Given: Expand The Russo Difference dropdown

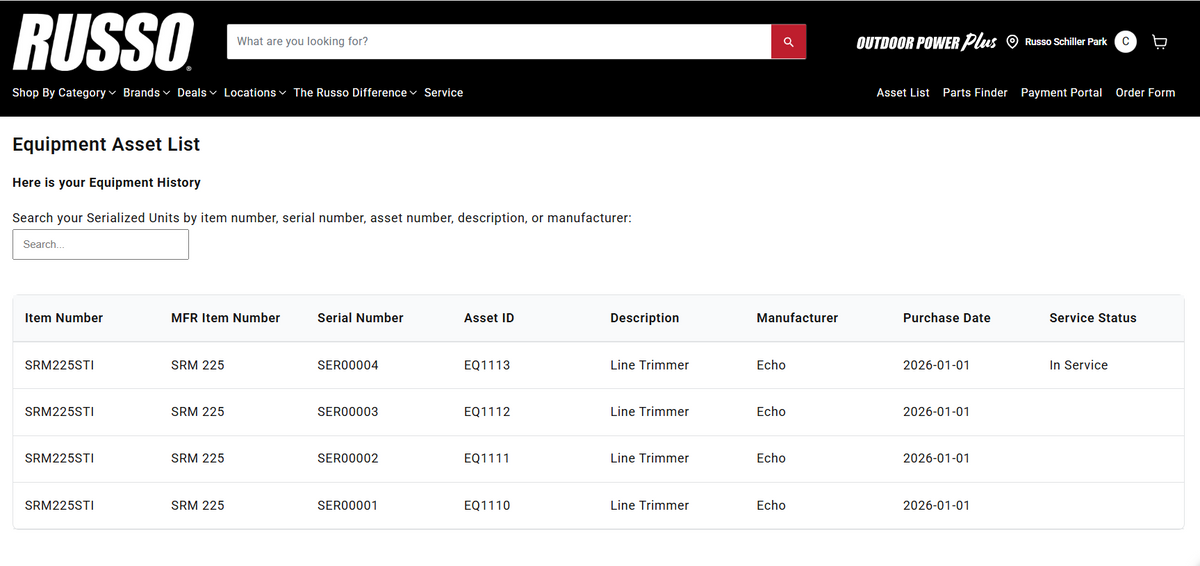Looking at the screenshot, I should point(355,93).
